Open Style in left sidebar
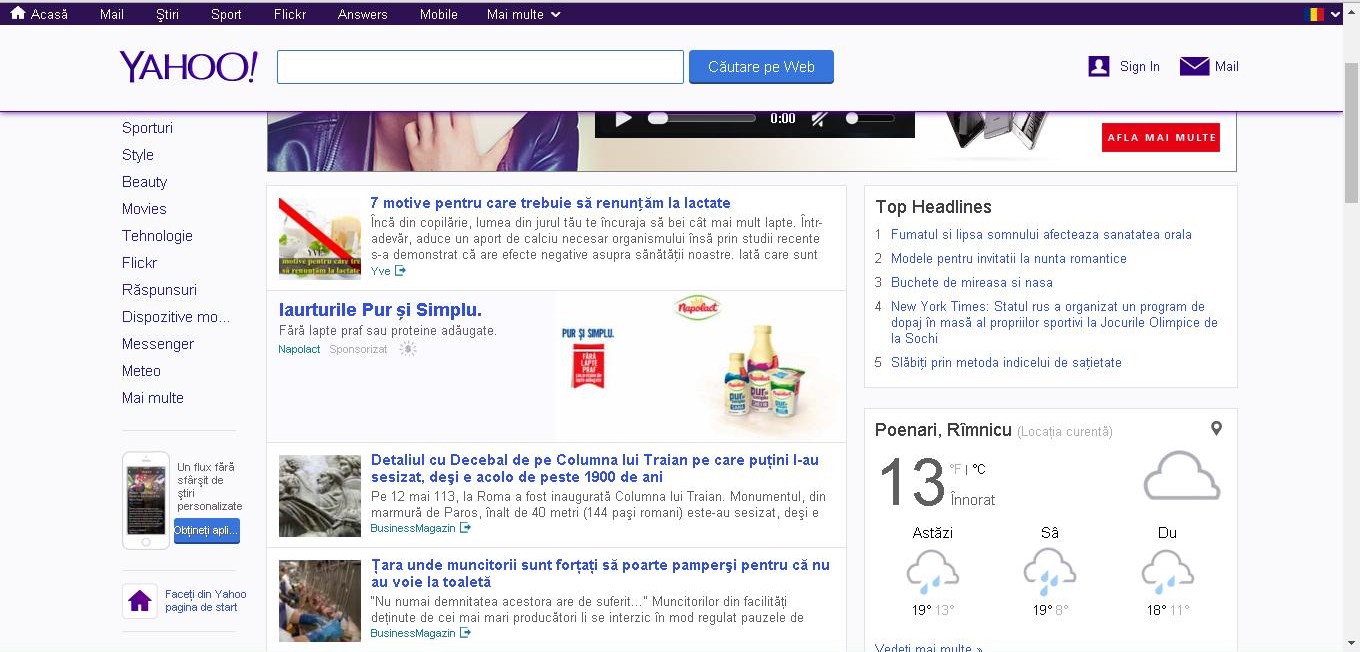The height and width of the screenshot is (652, 1360). (x=138, y=155)
